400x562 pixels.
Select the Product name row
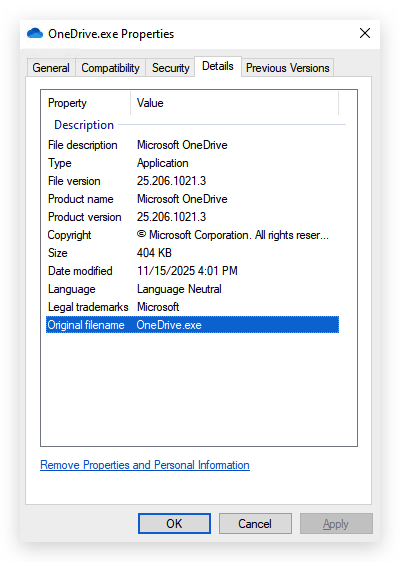[192, 199]
